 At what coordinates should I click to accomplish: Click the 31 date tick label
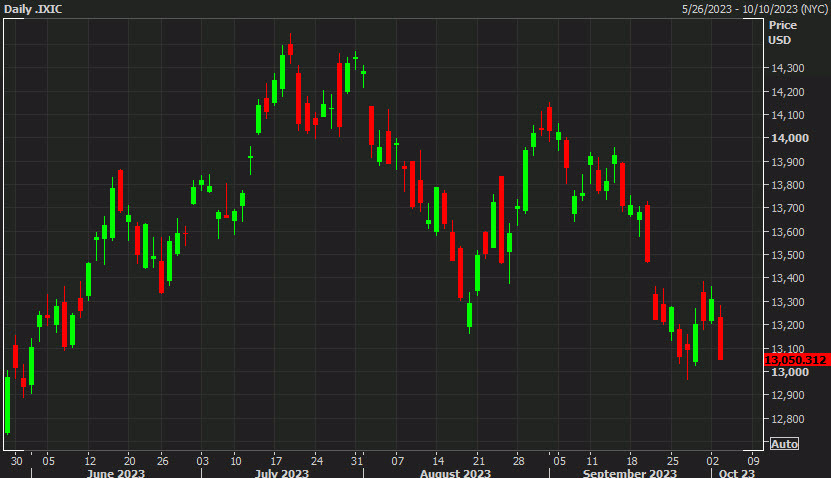tap(357, 461)
